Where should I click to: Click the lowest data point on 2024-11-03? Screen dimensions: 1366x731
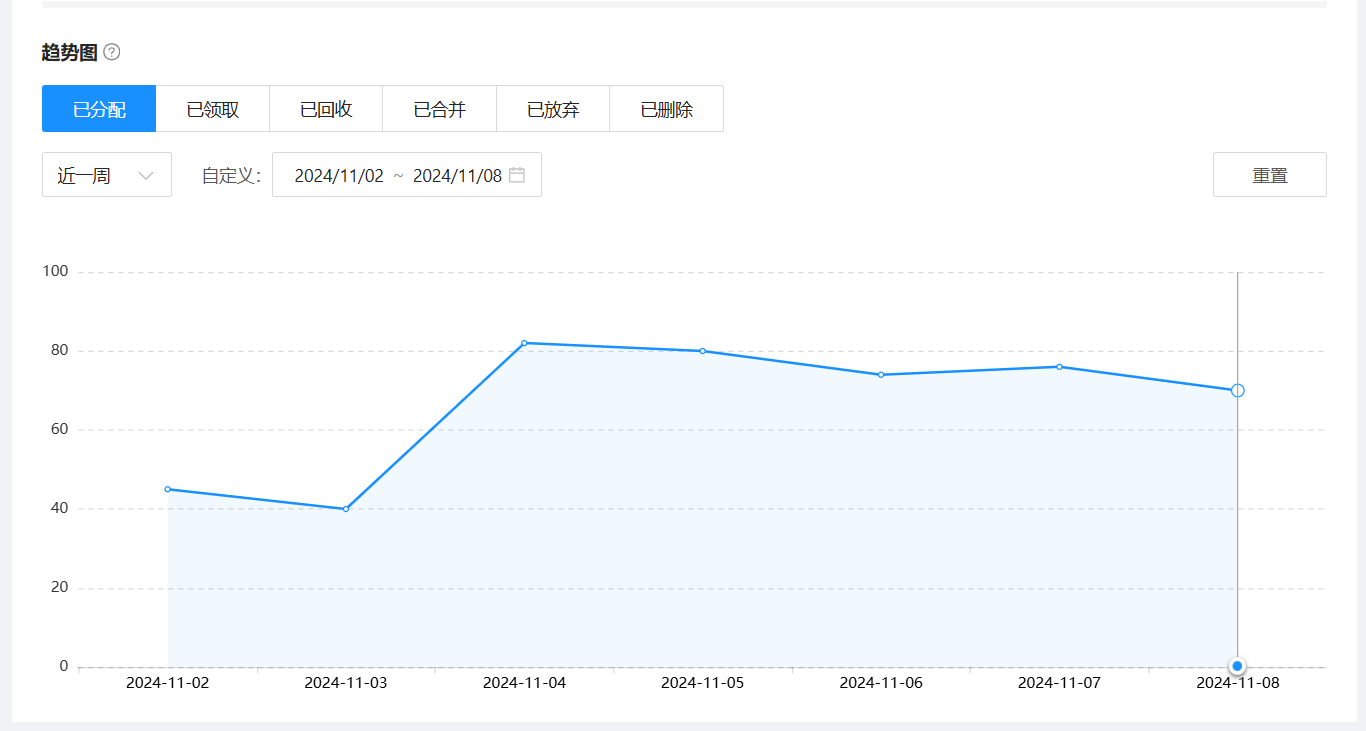(x=346, y=509)
